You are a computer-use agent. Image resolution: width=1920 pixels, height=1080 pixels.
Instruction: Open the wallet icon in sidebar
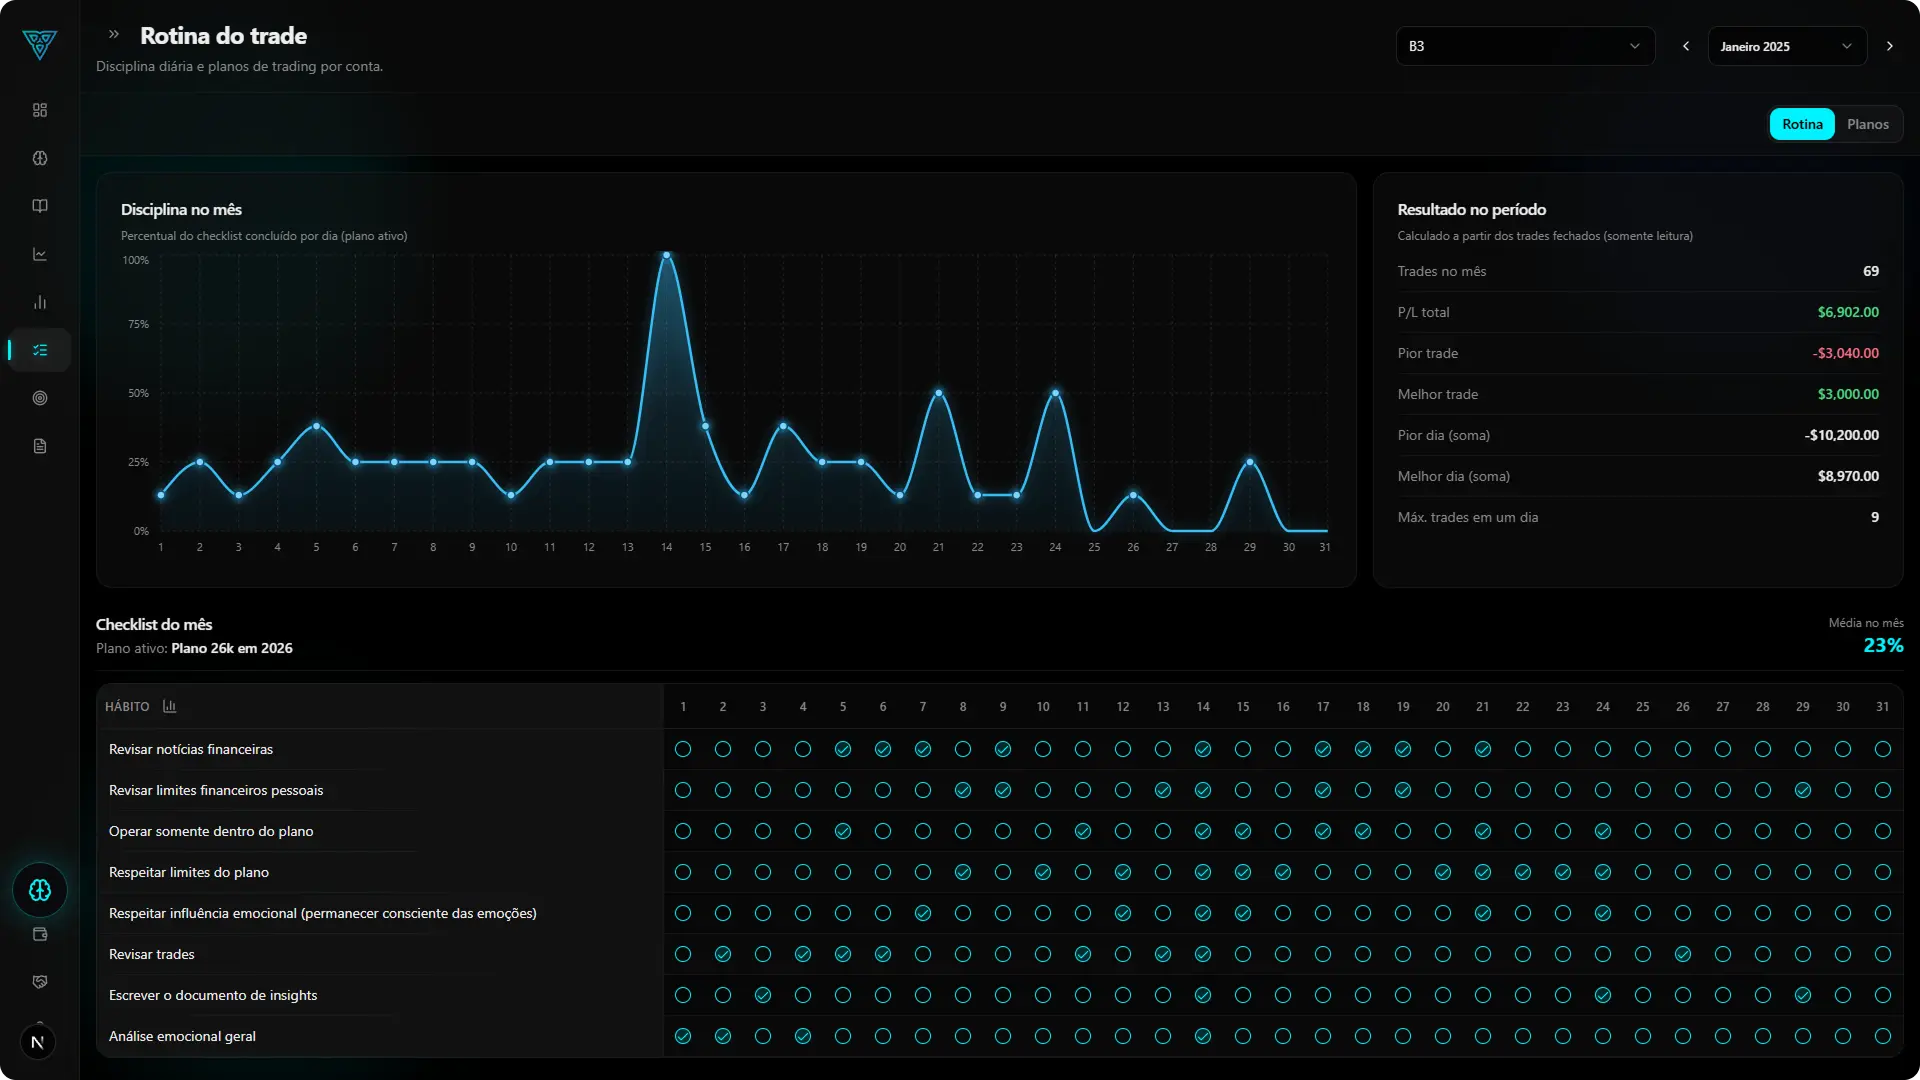(x=40, y=934)
